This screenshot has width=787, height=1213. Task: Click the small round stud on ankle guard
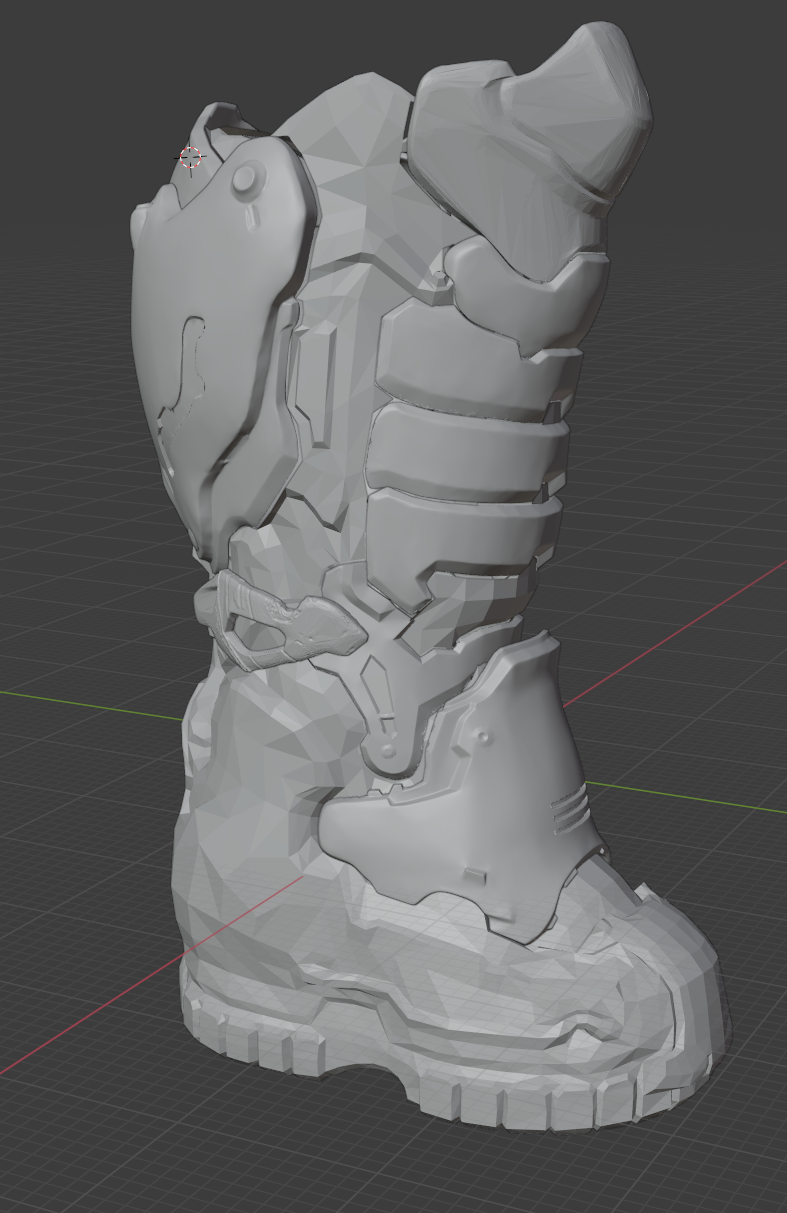coord(484,737)
